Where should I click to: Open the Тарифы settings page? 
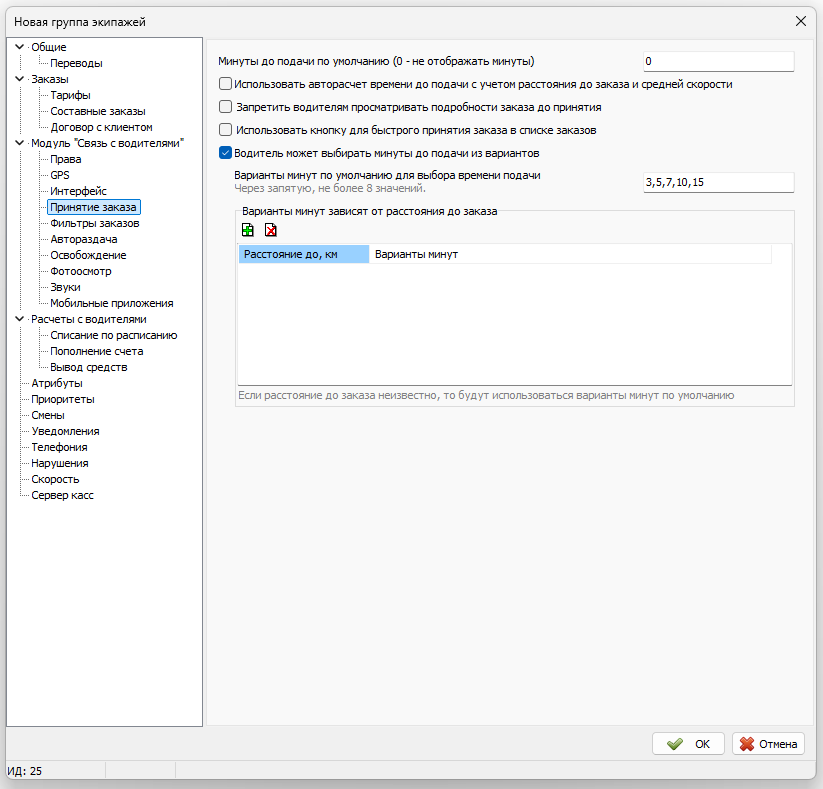[x=70, y=95]
